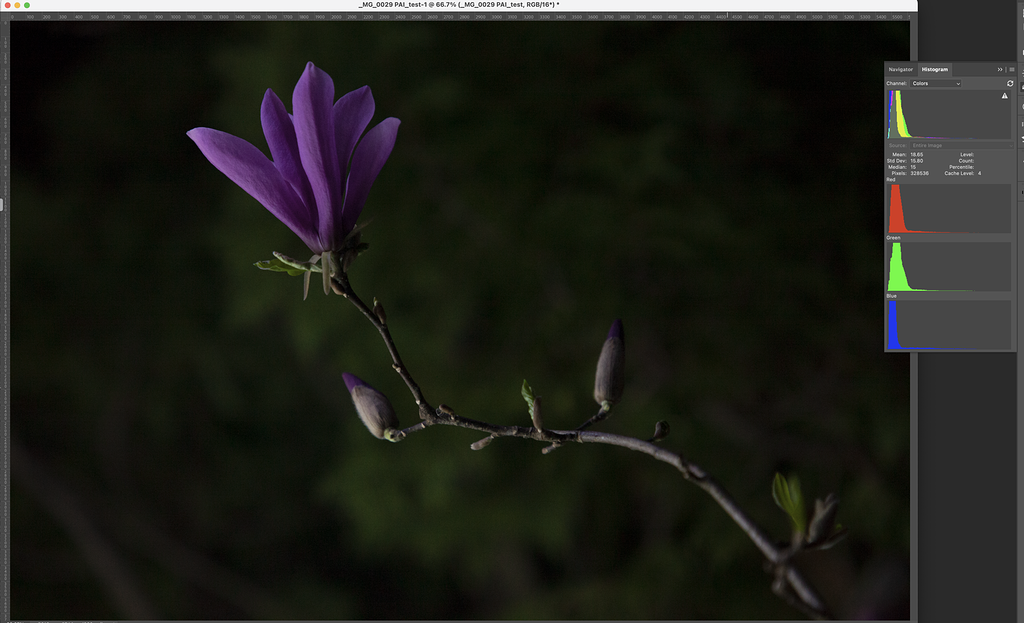Click the vertical ruler on the left edge
This screenshot has width=1024, height=623.
point(4,300)
